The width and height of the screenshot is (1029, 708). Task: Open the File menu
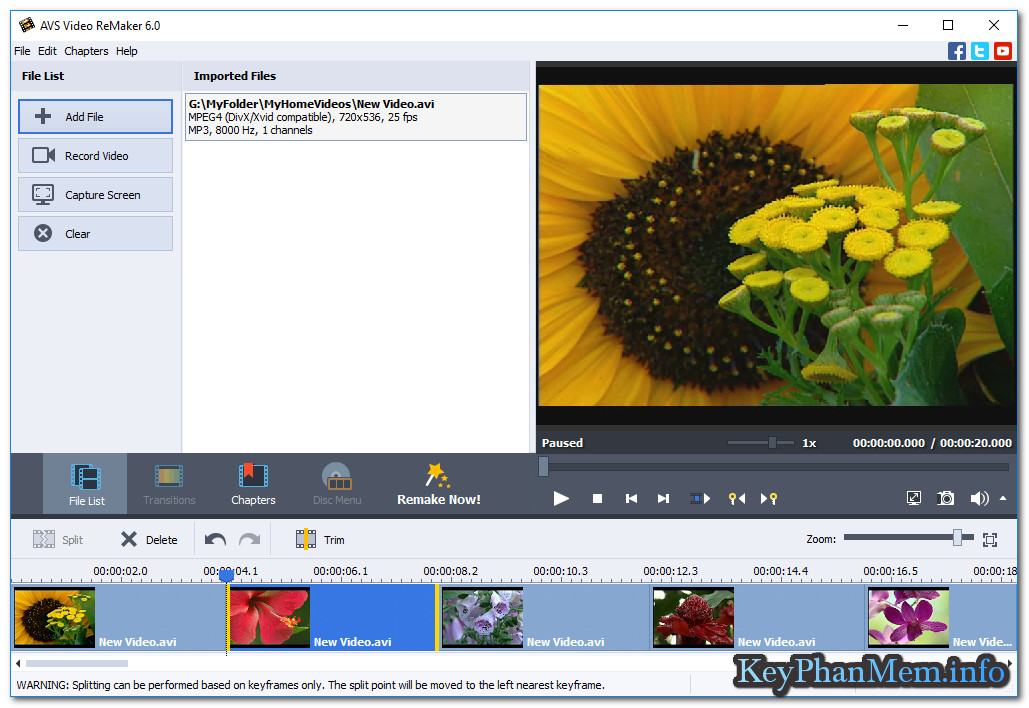pos(22,51)
